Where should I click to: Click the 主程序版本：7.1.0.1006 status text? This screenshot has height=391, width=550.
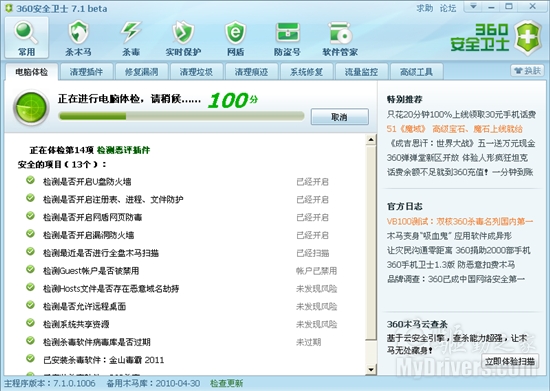point(49,383)
